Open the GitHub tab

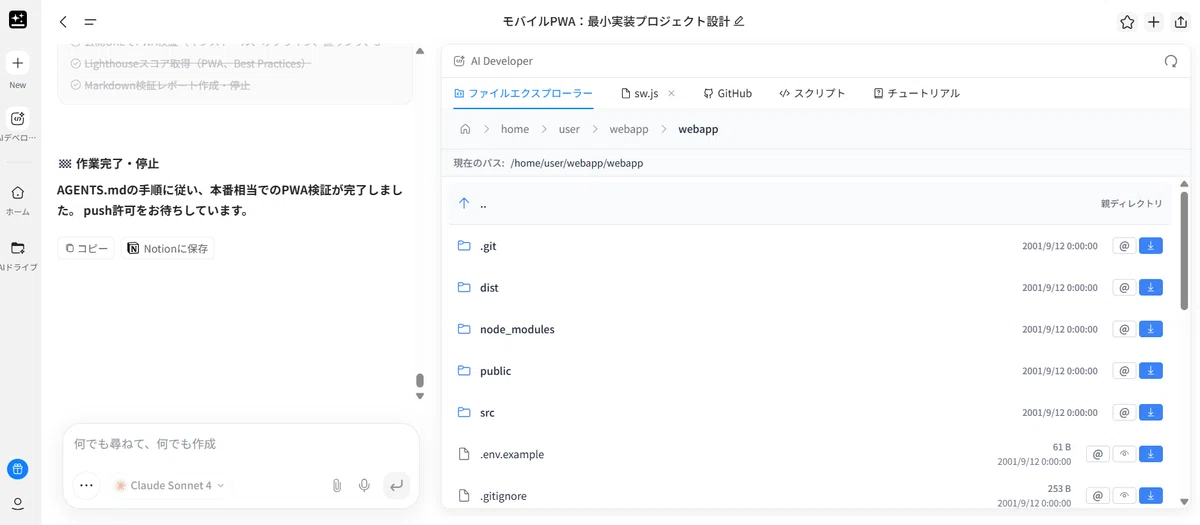tap(727, 93)
